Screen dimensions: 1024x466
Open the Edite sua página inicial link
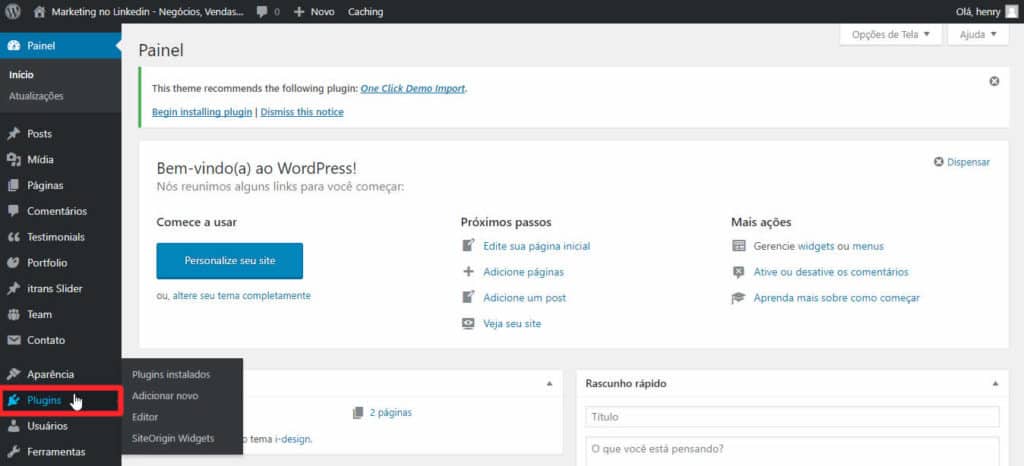click(536, 246)
